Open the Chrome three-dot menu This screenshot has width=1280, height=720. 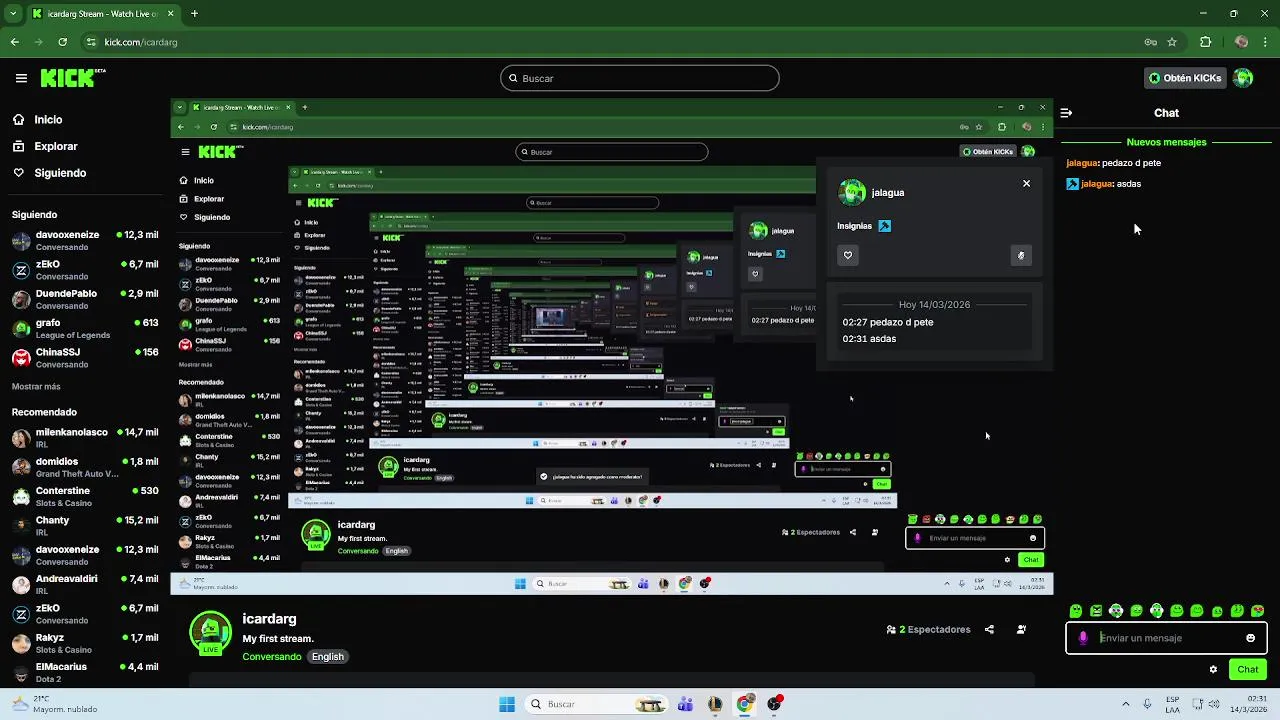1265,42
